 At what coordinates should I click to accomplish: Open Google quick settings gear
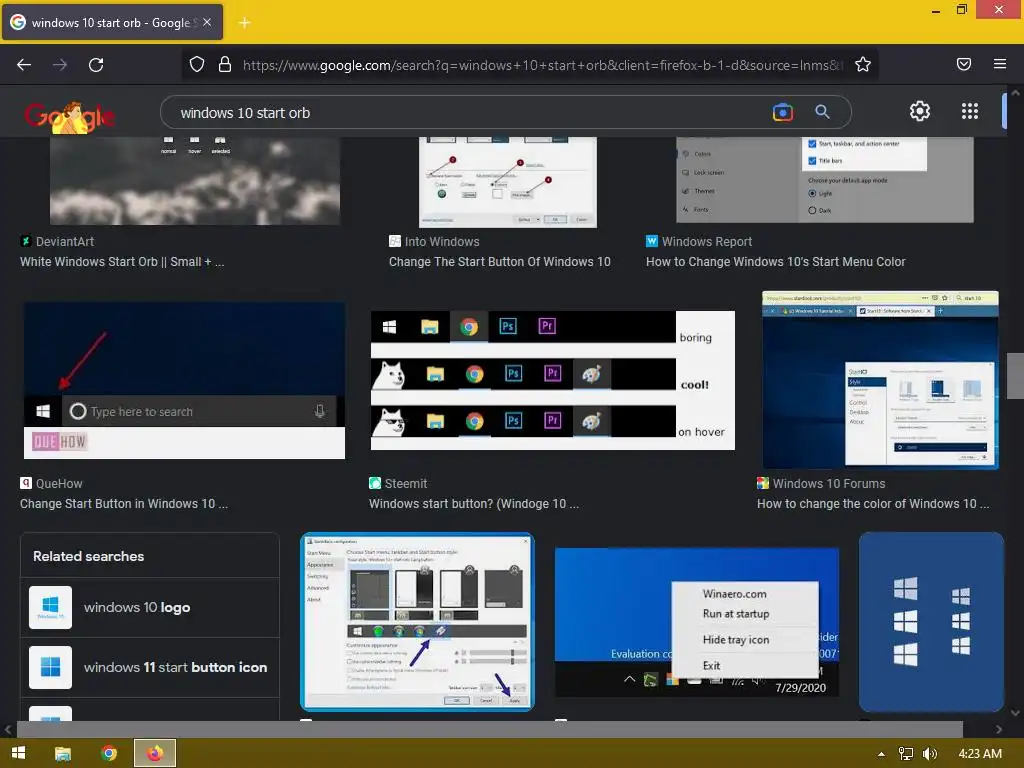coord(920,111)
